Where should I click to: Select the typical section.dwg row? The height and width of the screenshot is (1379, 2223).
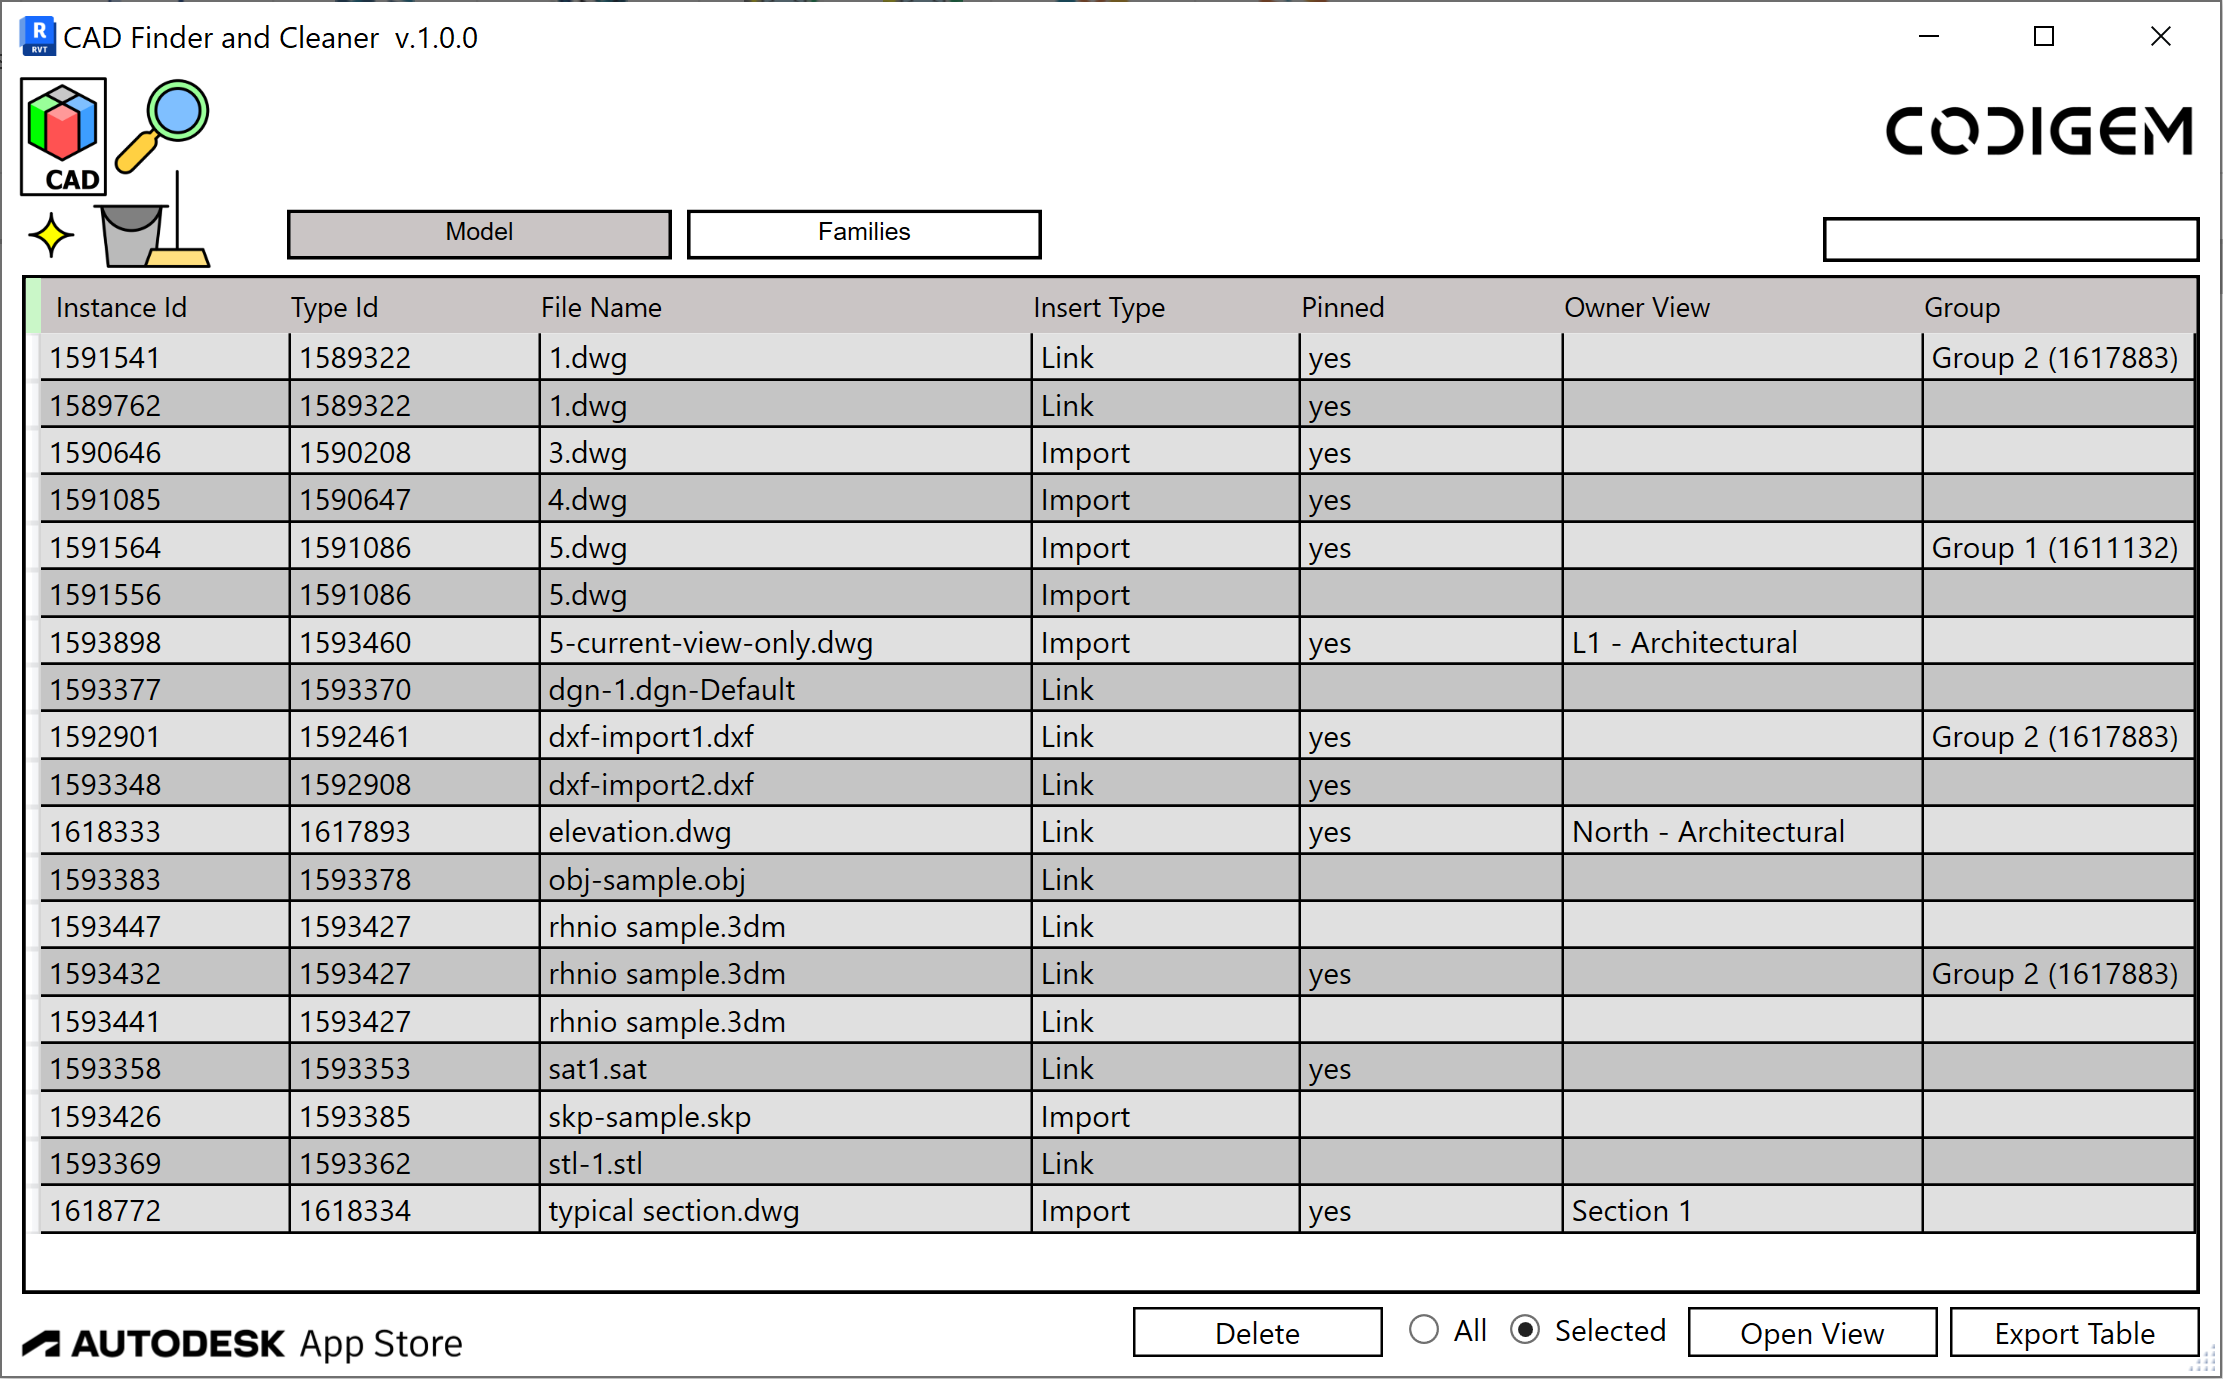point(673,1210)
